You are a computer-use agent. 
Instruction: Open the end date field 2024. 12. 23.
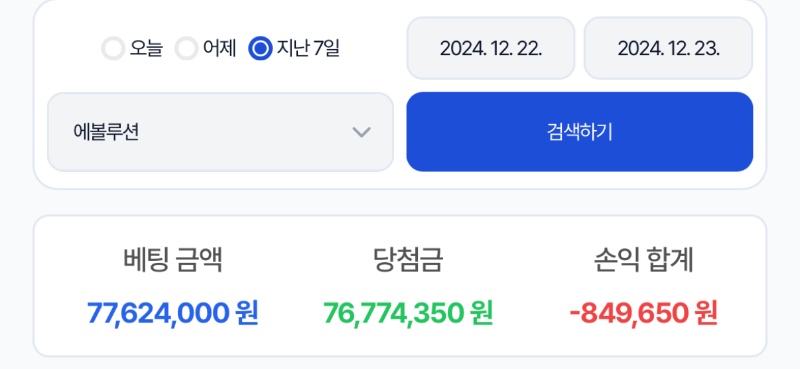click(668, 48)
